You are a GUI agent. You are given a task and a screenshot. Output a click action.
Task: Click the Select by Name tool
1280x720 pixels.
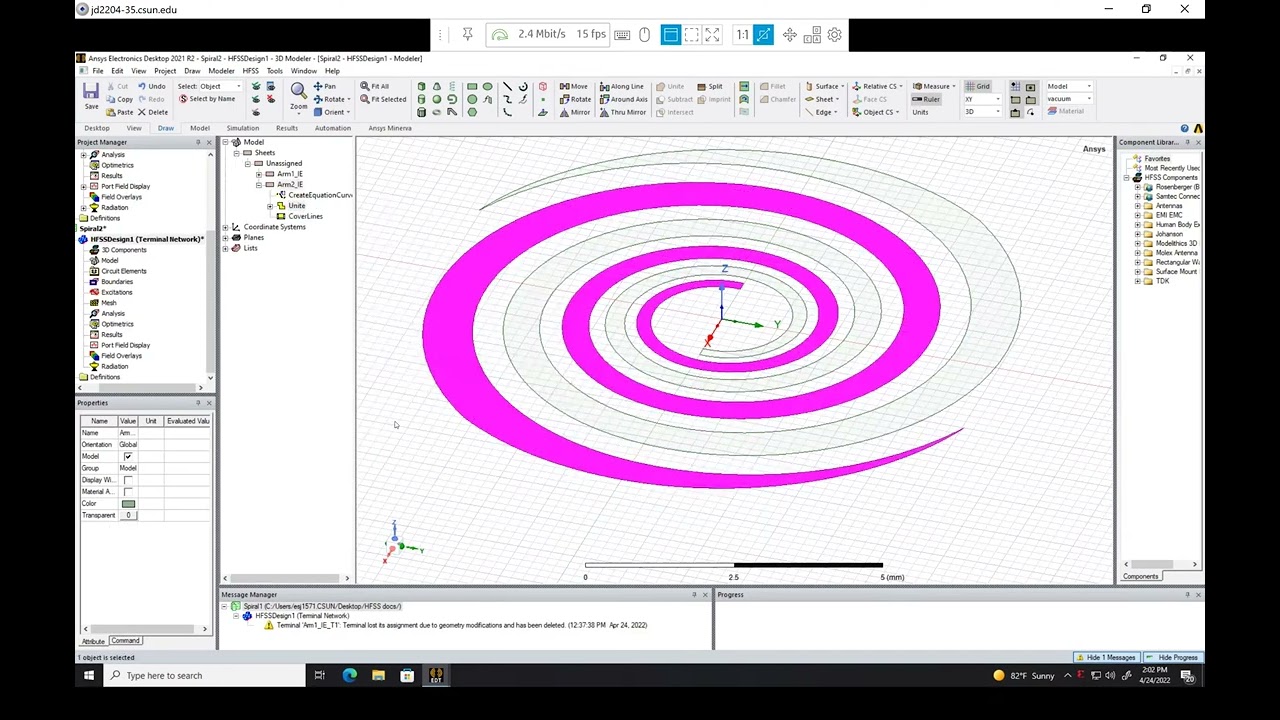[206, 99]
